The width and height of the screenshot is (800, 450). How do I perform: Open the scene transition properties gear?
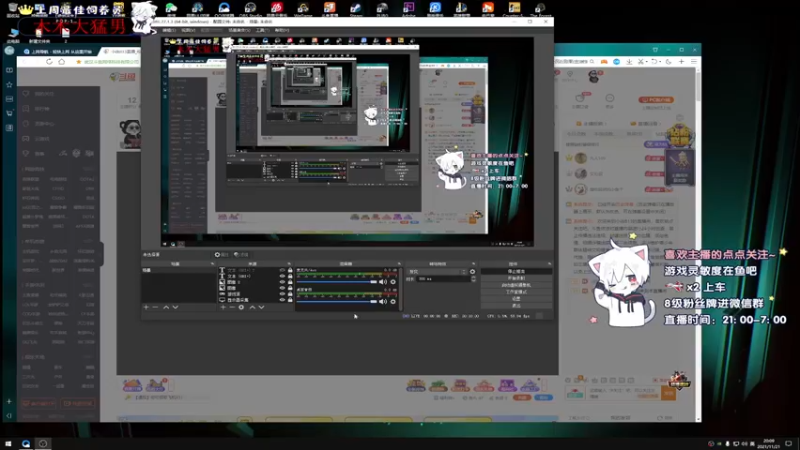[472, 271]
